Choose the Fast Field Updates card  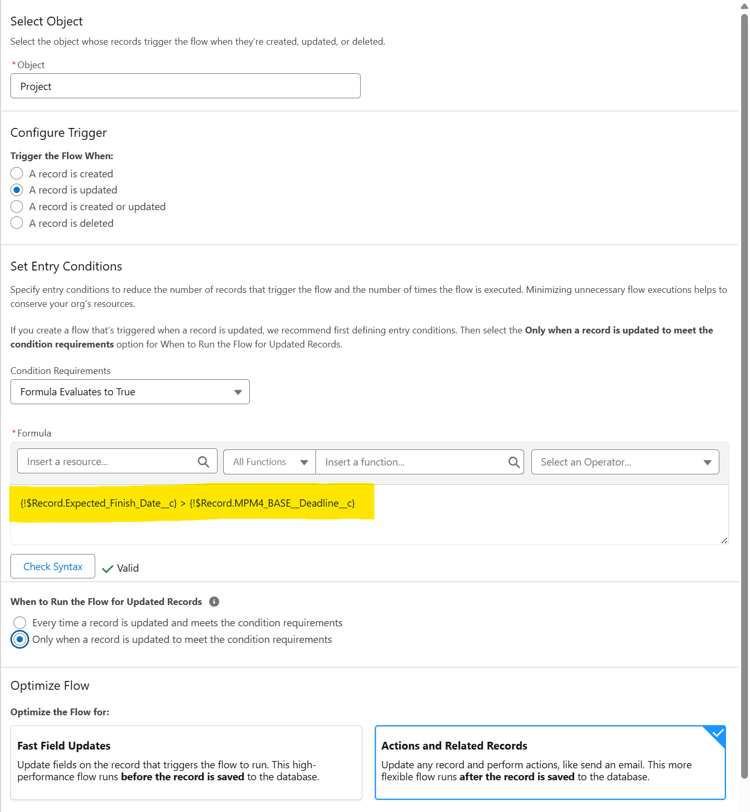186,762
